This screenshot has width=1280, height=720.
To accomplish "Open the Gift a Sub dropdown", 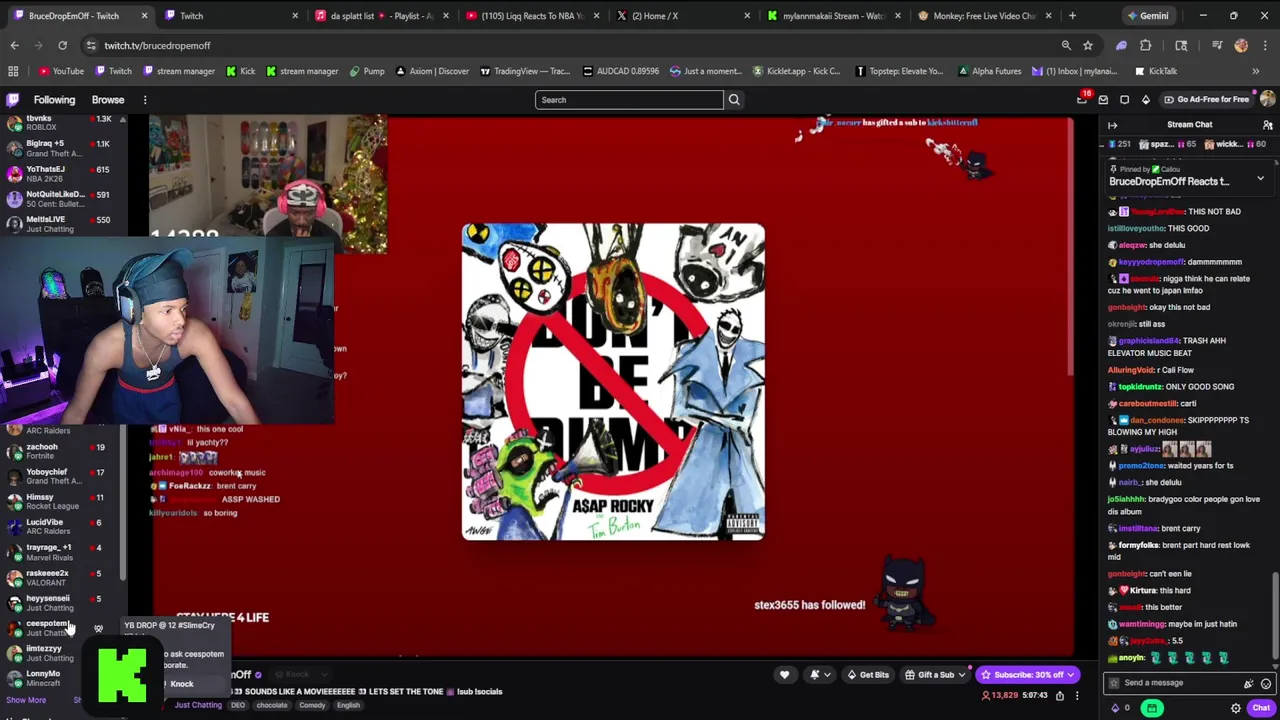I will [936, 675].
